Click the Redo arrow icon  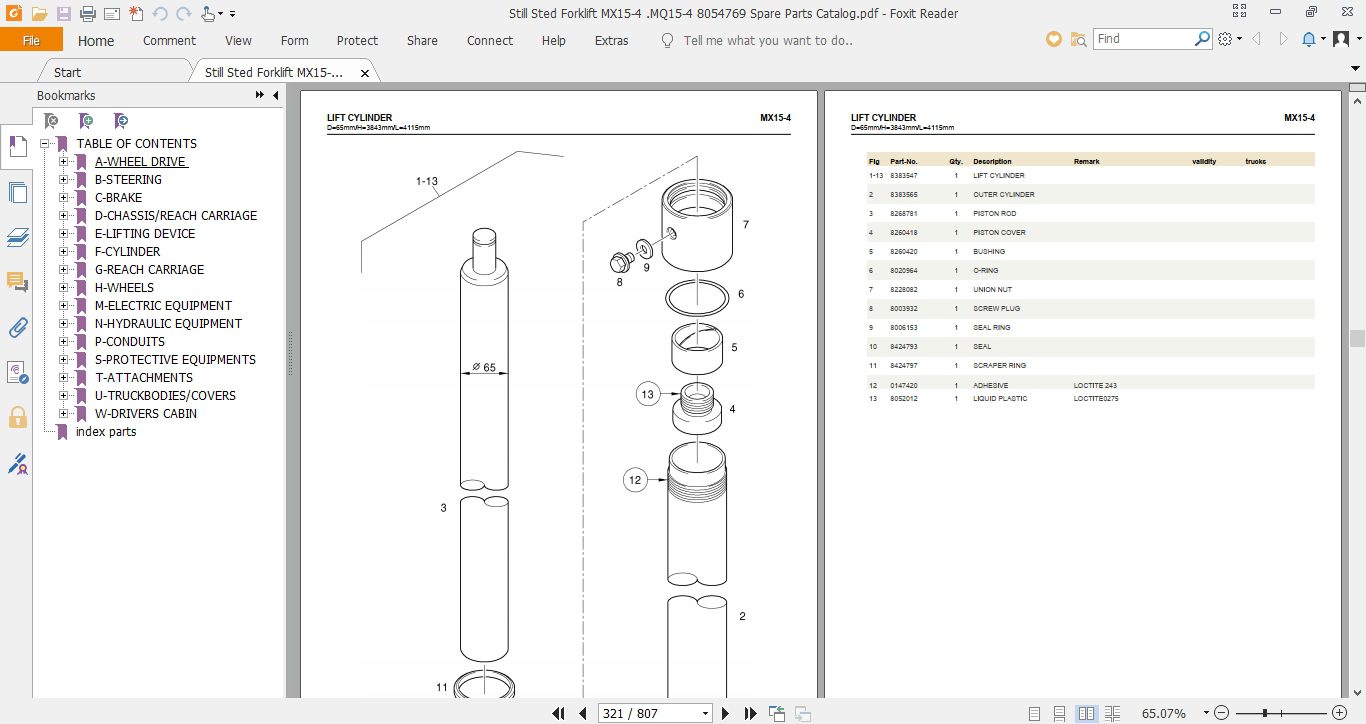click(x=183, y=14)
